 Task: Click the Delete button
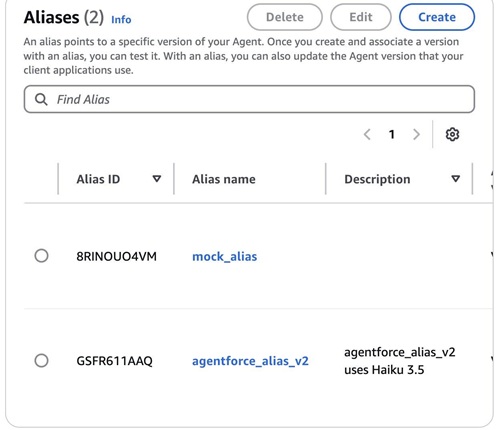click(x=285, y=17)
